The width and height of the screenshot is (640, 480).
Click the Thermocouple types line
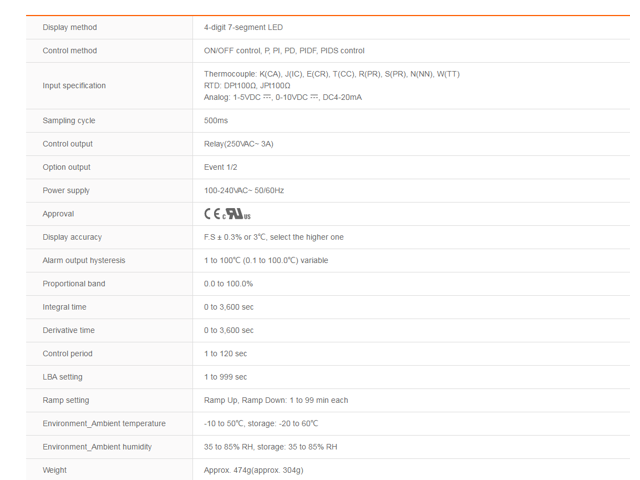pyautogui.click(x=331, y=74)
